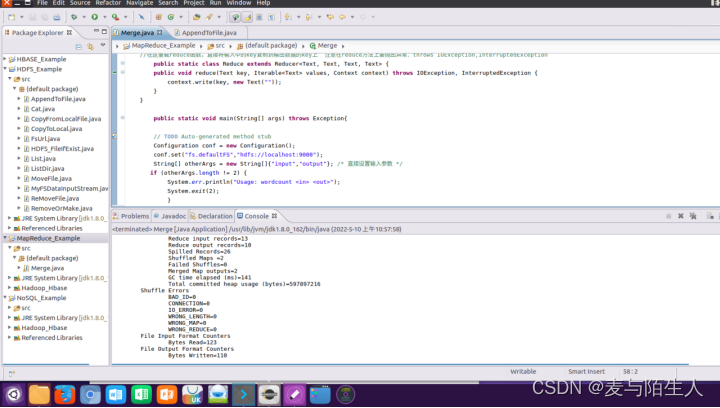Image resolution: width=720 pixels, height=408 pixels.
Task: Open the Files manager folder in the dock
Action: tap(39, 395)
